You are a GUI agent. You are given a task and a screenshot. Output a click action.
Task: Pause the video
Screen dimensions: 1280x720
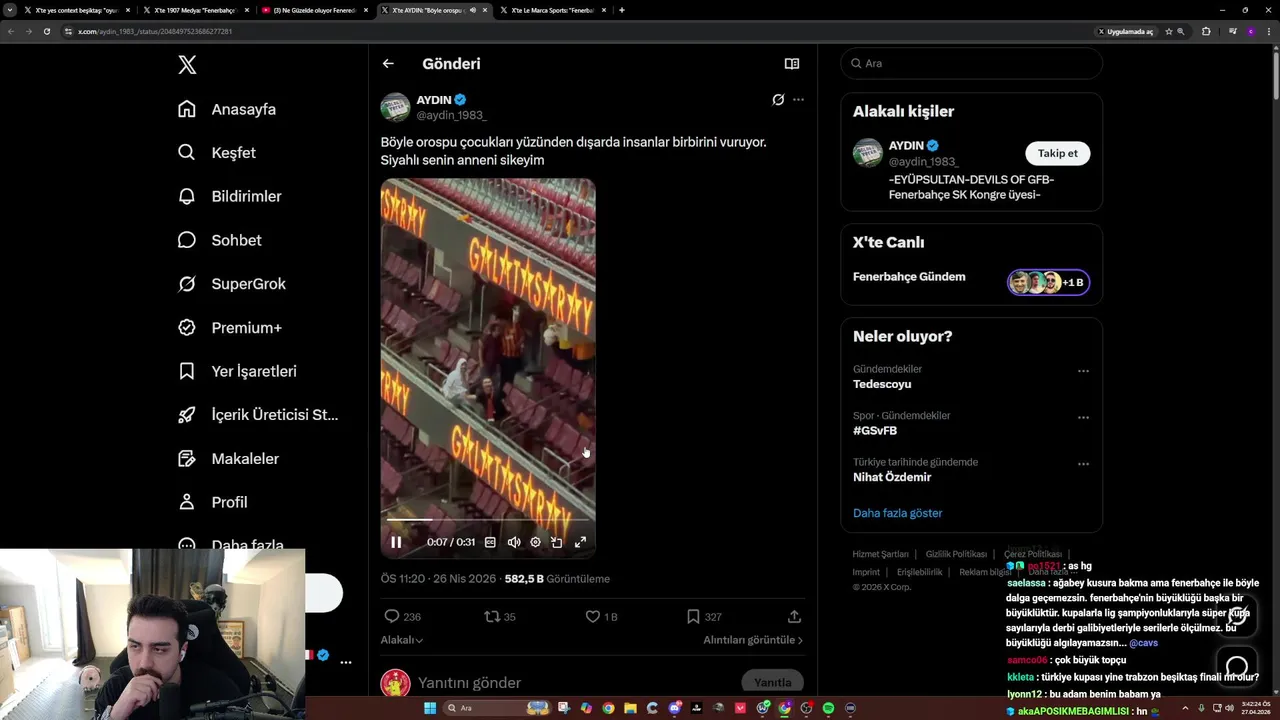tap(396, 542)
